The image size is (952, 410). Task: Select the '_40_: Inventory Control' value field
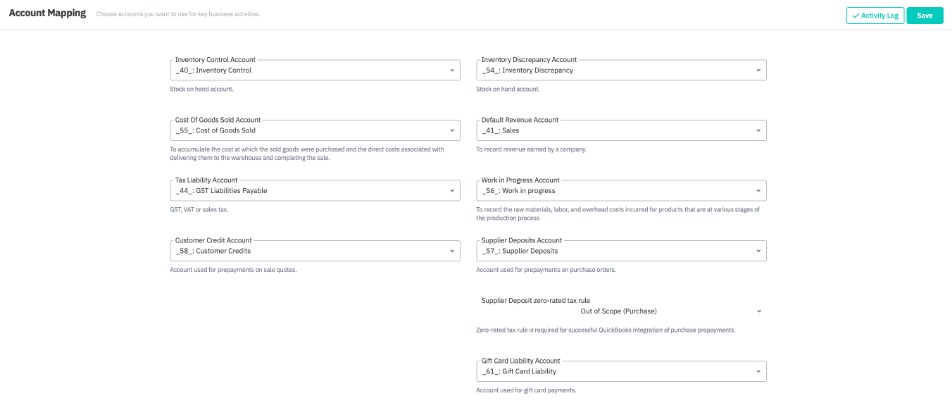pos(300,71)
